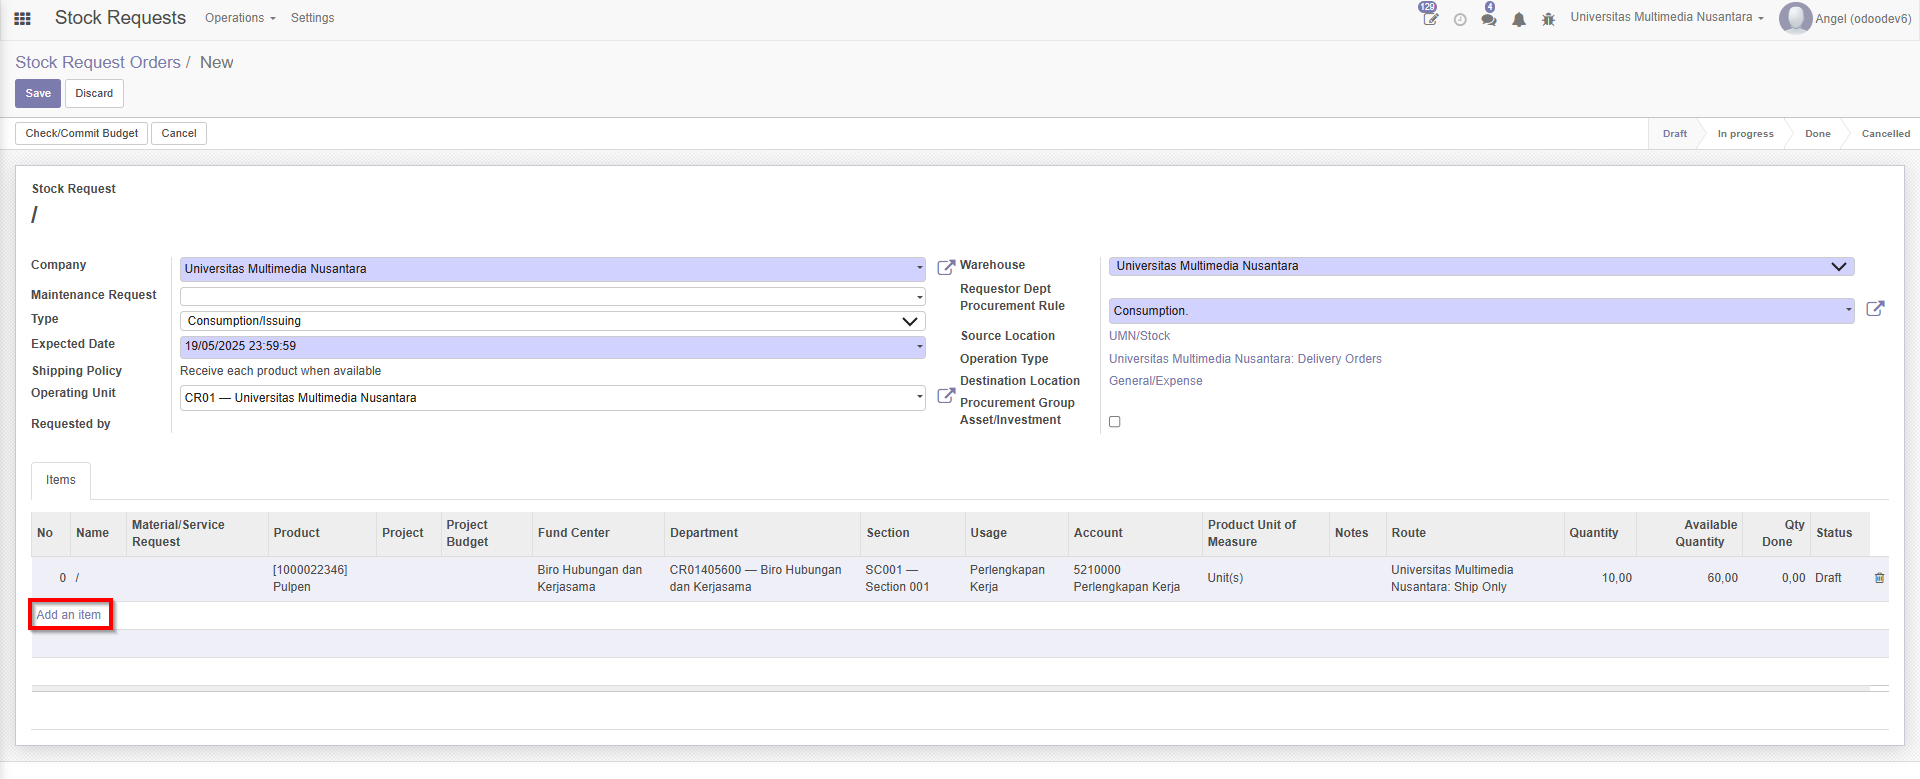Open external link next to Procurement Rule
1920x779 pixels.
1875,309
